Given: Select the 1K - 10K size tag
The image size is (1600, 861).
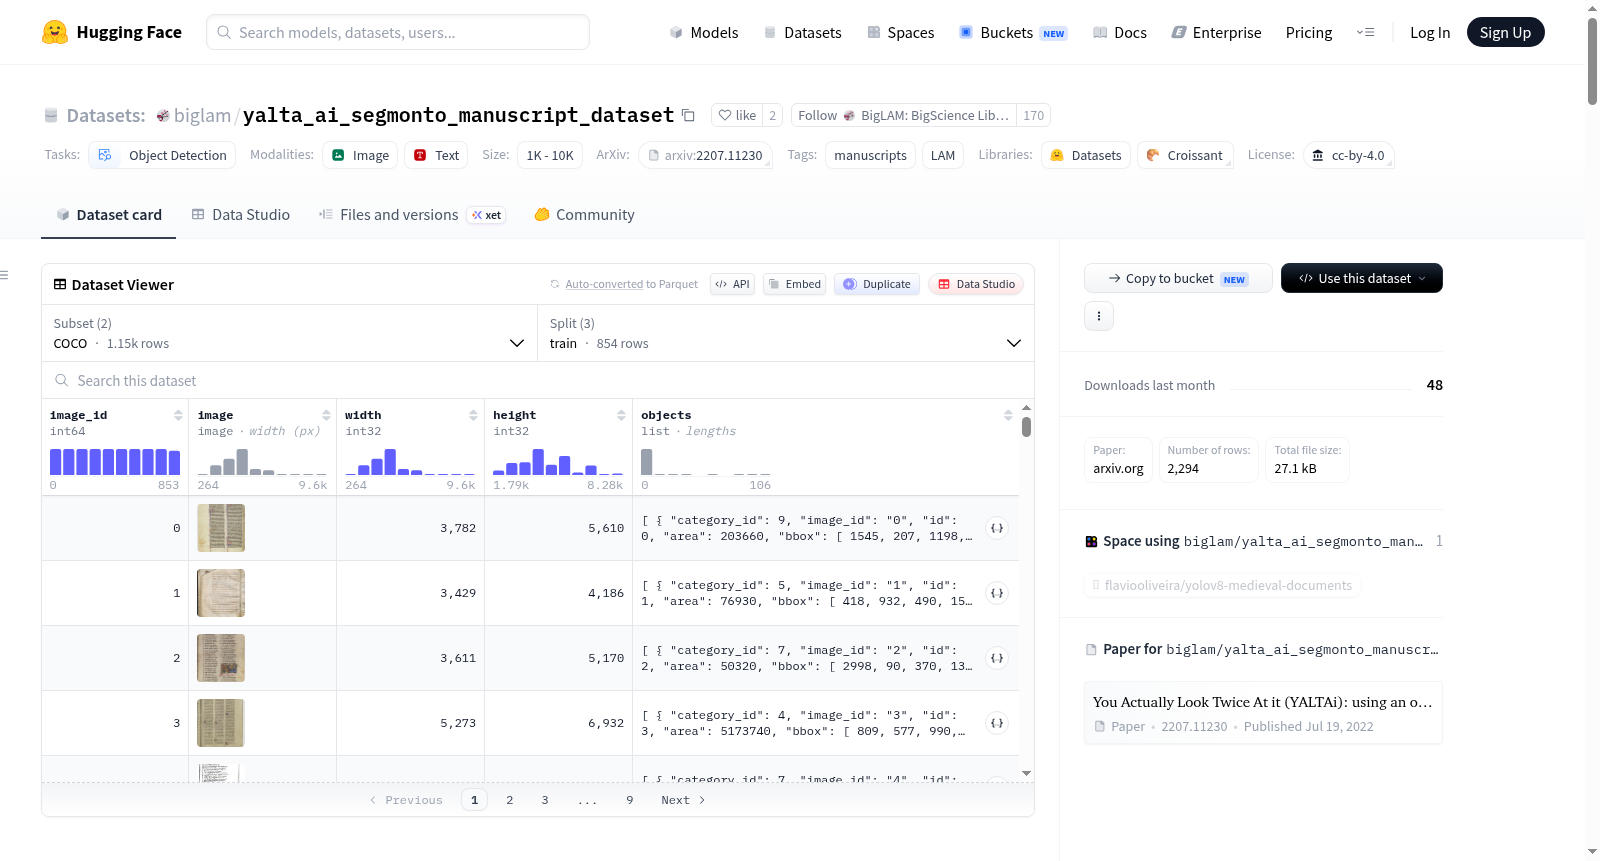Looking at the screenshot, I should pyautogui.click(x=550, y=155).
